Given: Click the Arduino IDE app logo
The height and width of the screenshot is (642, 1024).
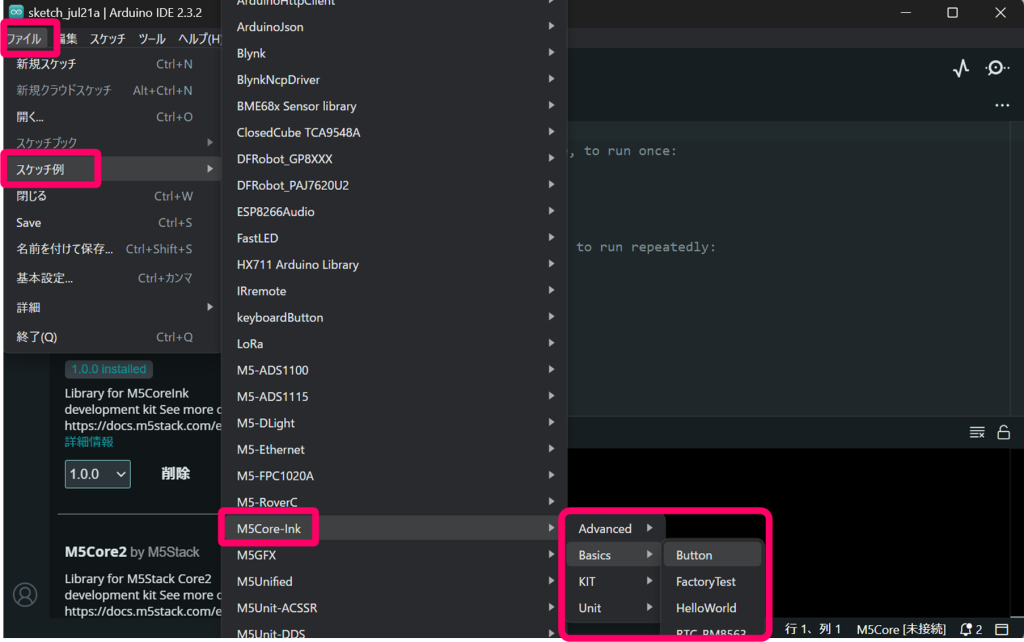Looking at the screenshot, I should coord(16,12).
